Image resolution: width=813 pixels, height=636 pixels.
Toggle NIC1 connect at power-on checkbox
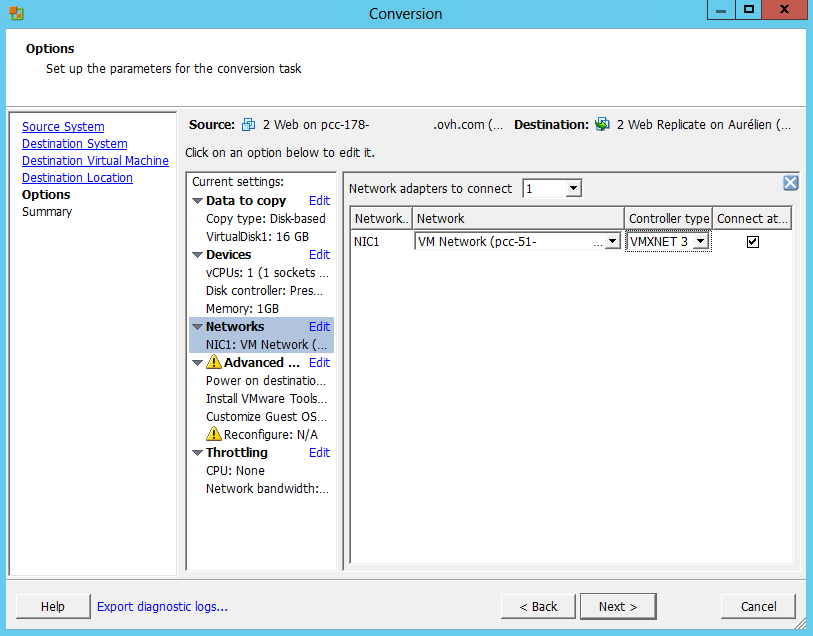click(753, 242)
